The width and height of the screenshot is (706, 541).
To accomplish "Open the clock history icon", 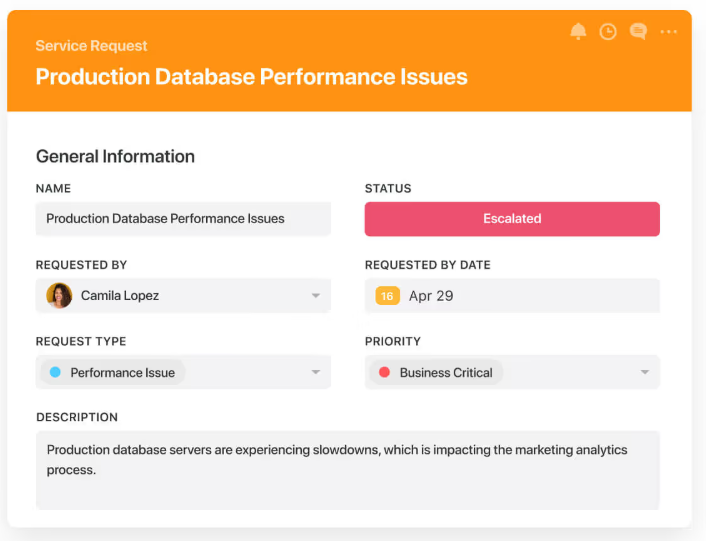I will pyautogui.click(x=608, y=32).
